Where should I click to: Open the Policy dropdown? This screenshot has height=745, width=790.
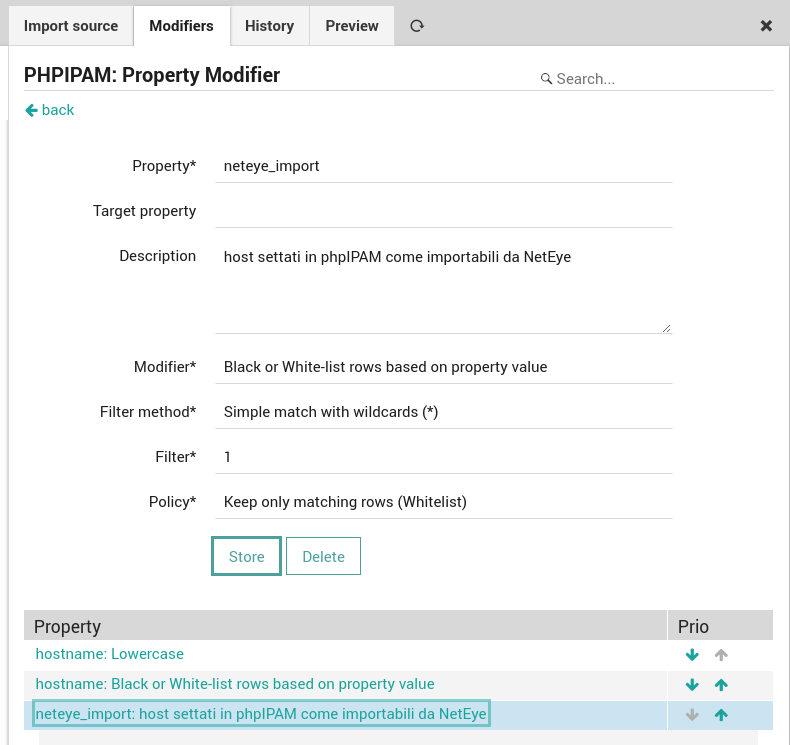[x=444, y=502]
